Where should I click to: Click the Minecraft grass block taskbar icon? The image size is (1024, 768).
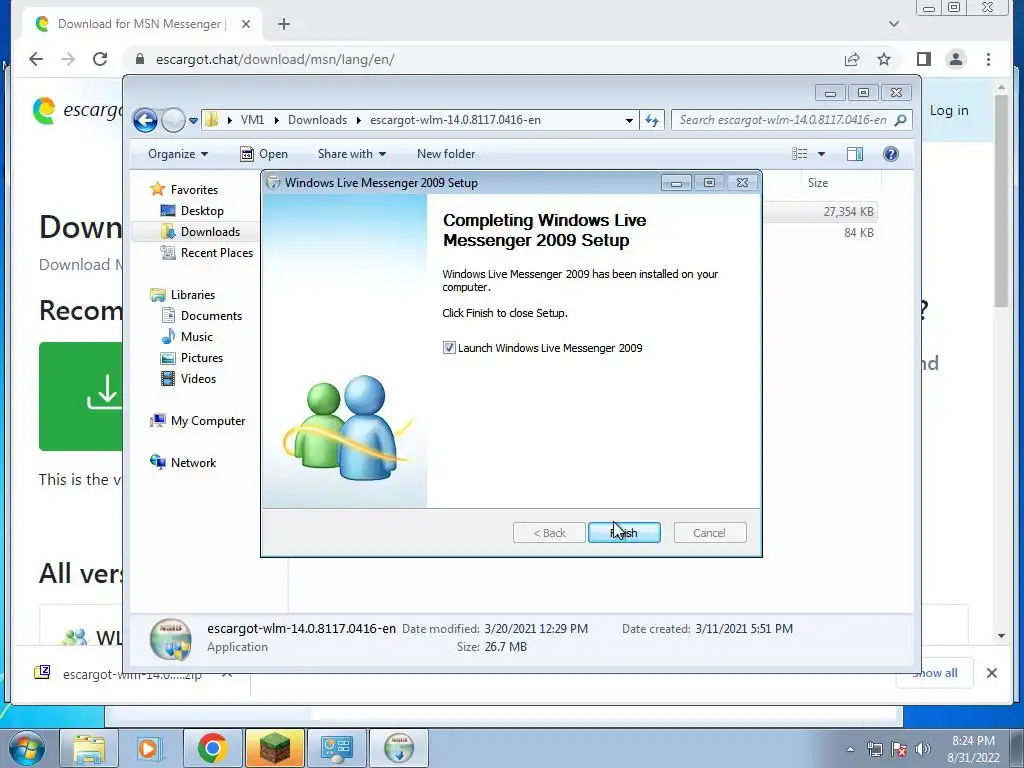(x=274, y=748)
